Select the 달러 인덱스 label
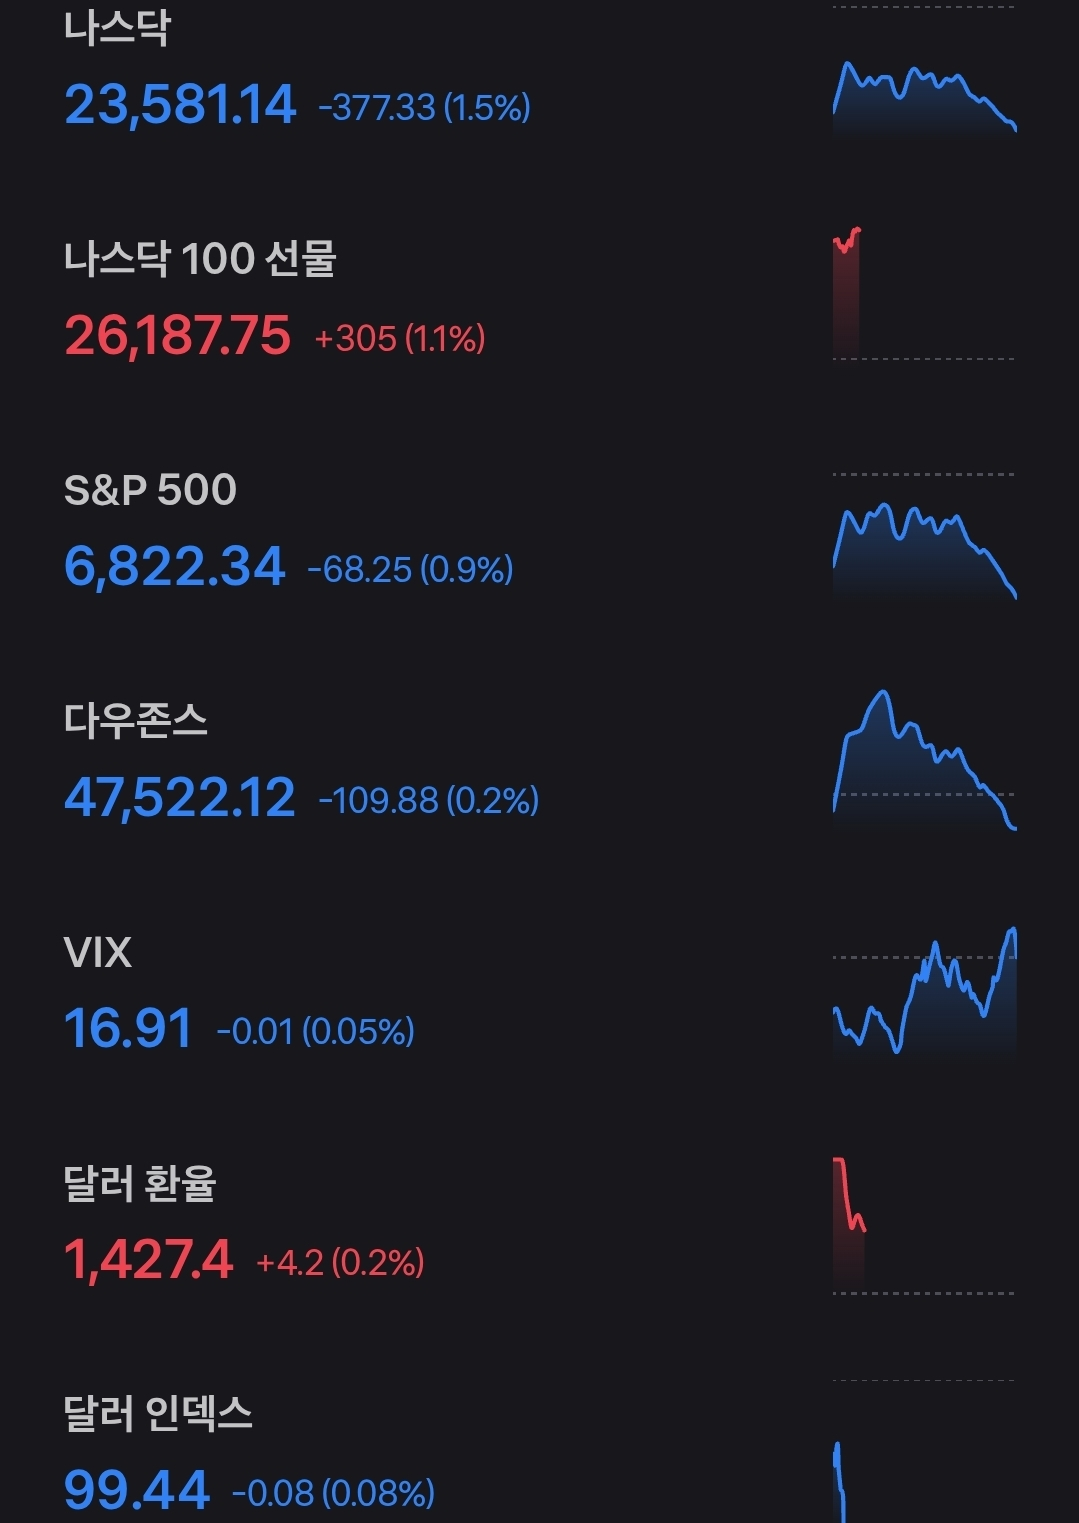Screen dimensions: 1079x1523 [x=158, y=1414]
